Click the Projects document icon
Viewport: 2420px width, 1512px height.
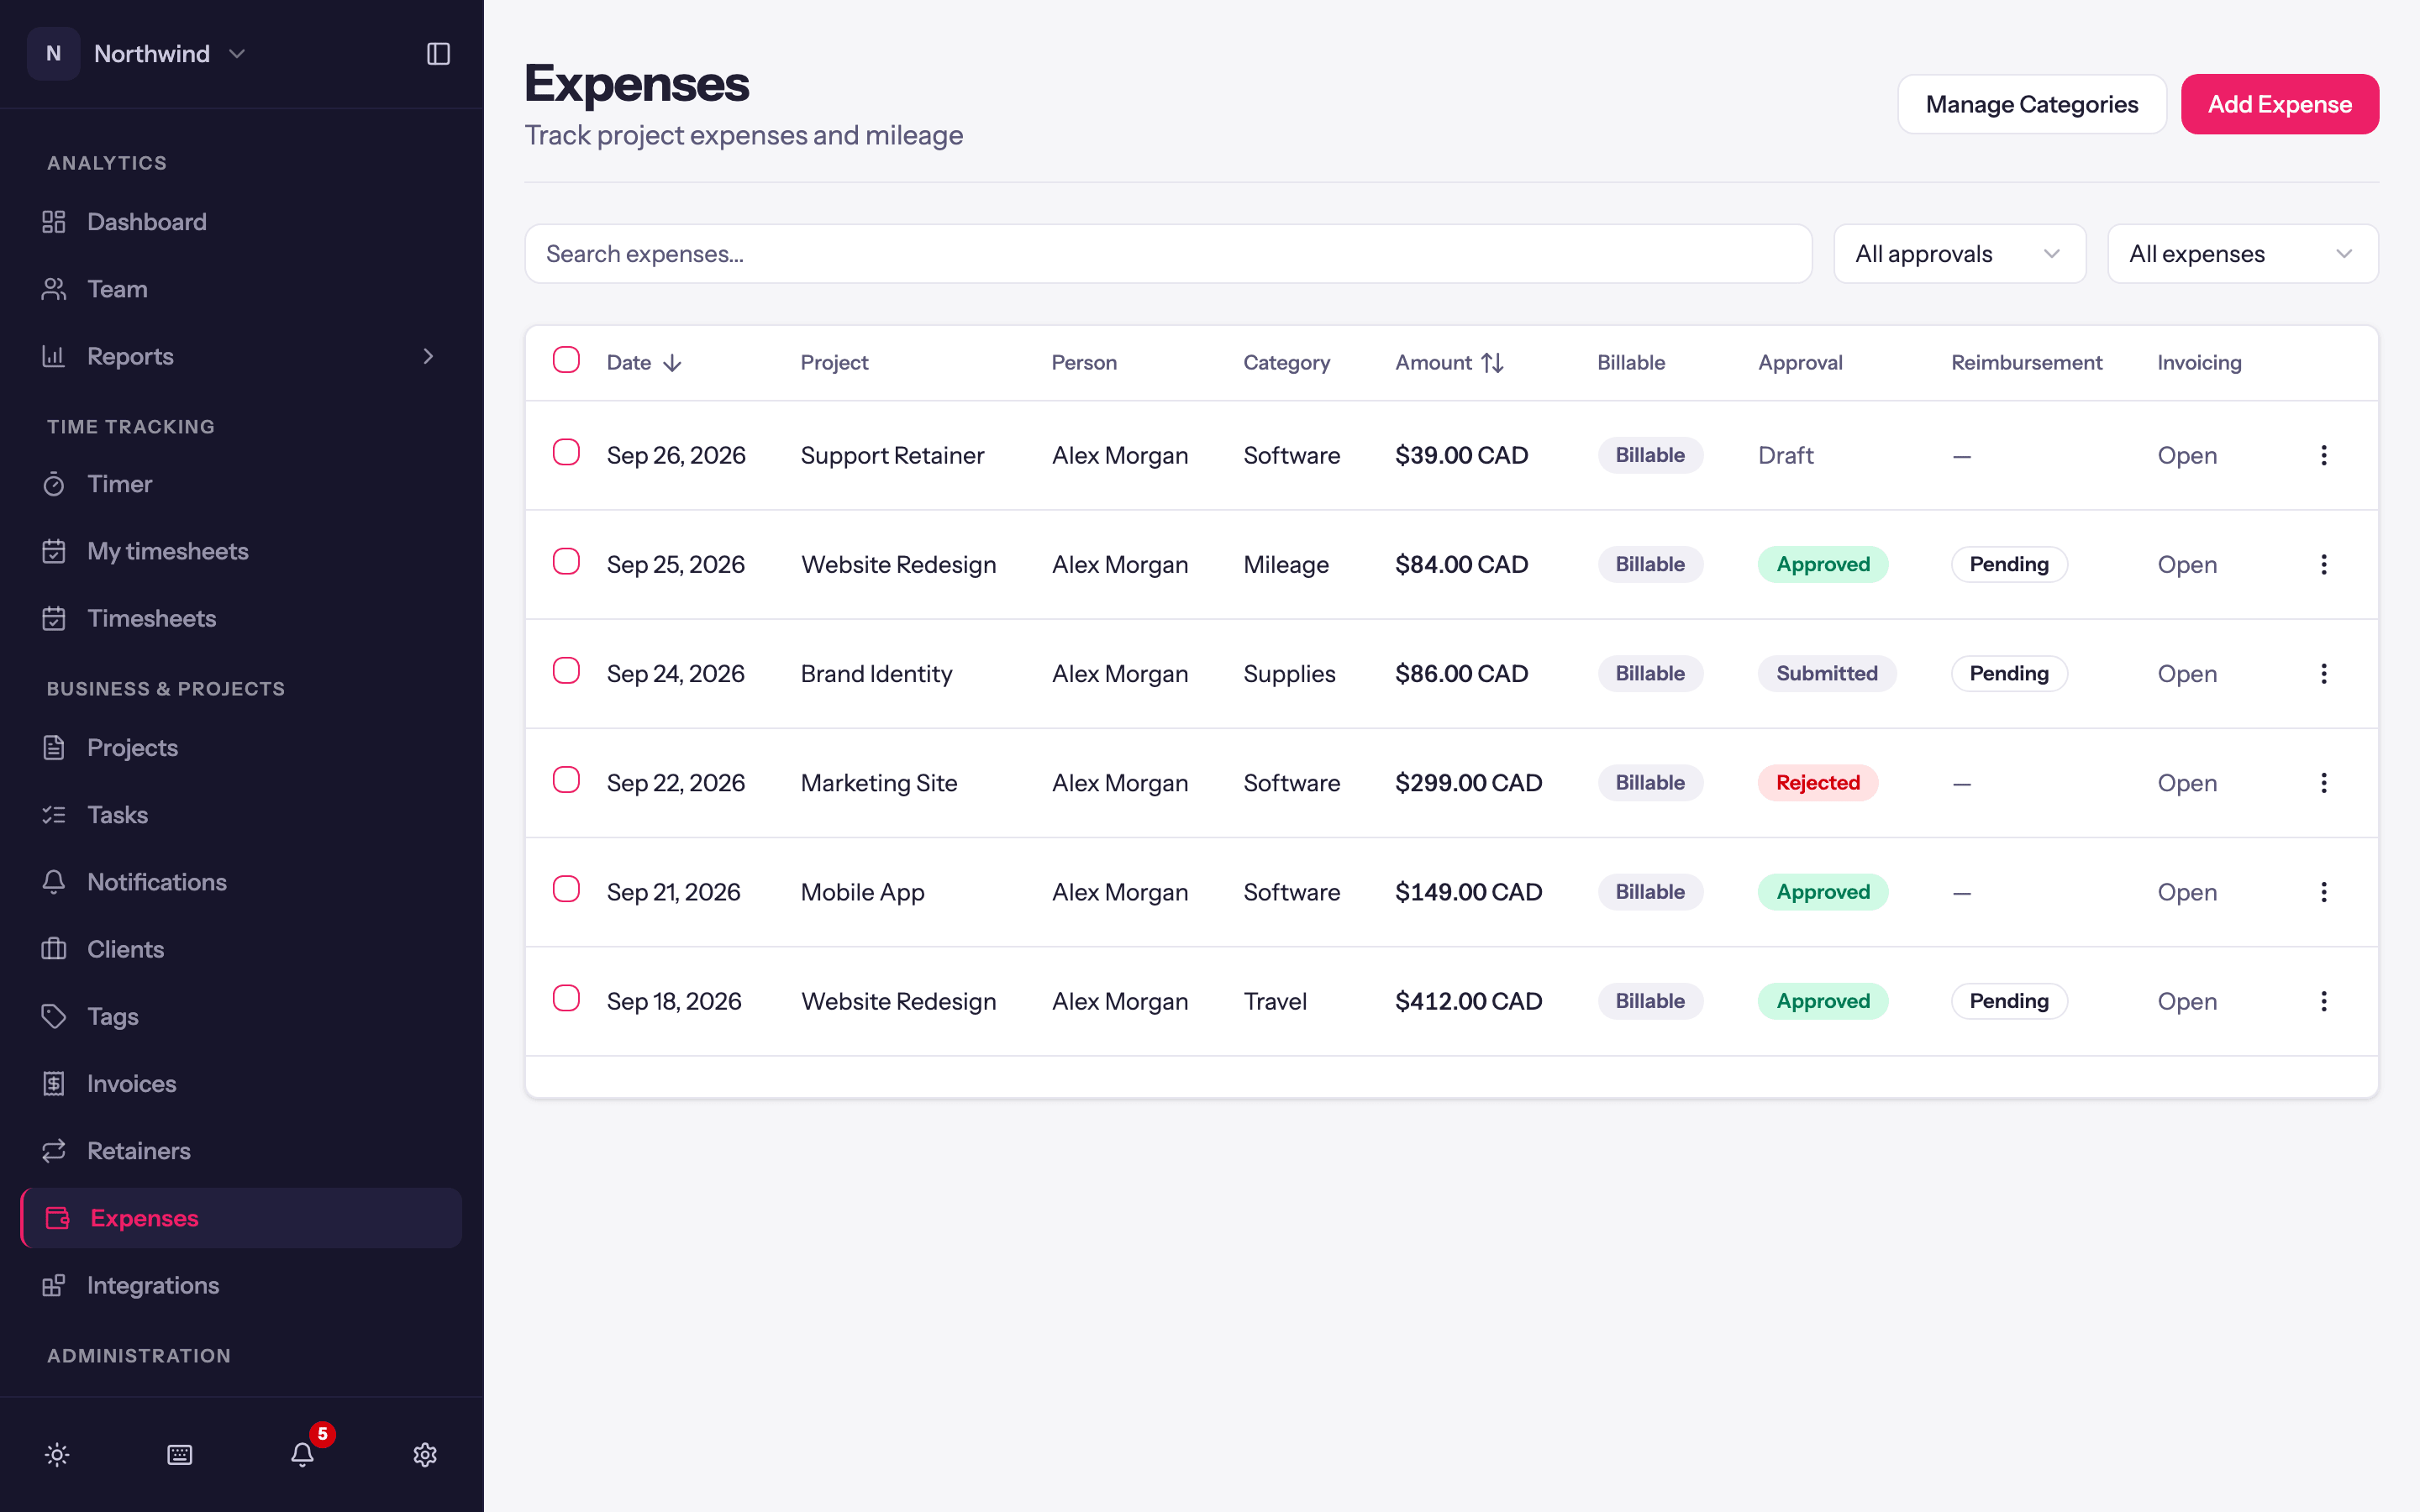tap(54, 748)
